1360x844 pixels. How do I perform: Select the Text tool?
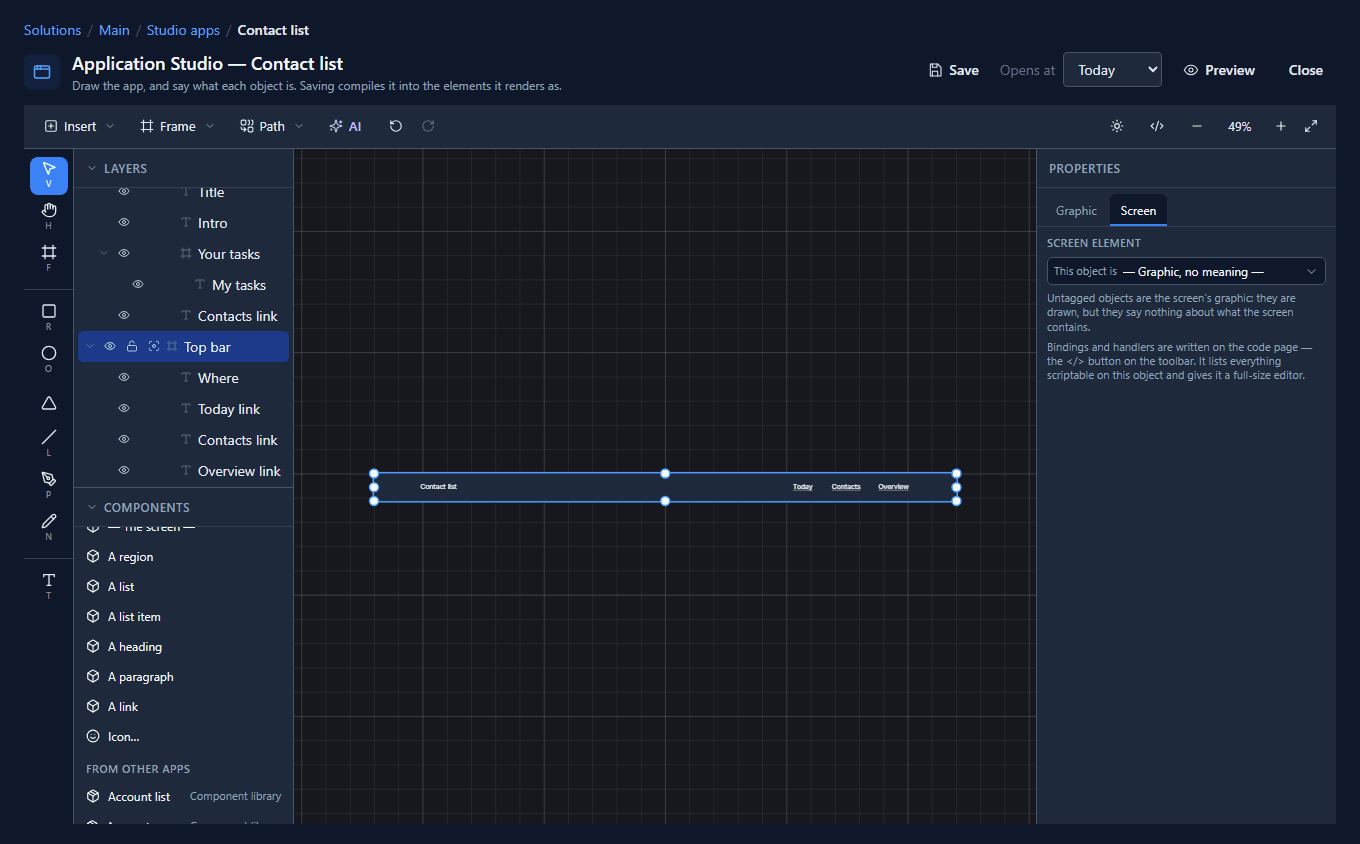click(49, 585)
